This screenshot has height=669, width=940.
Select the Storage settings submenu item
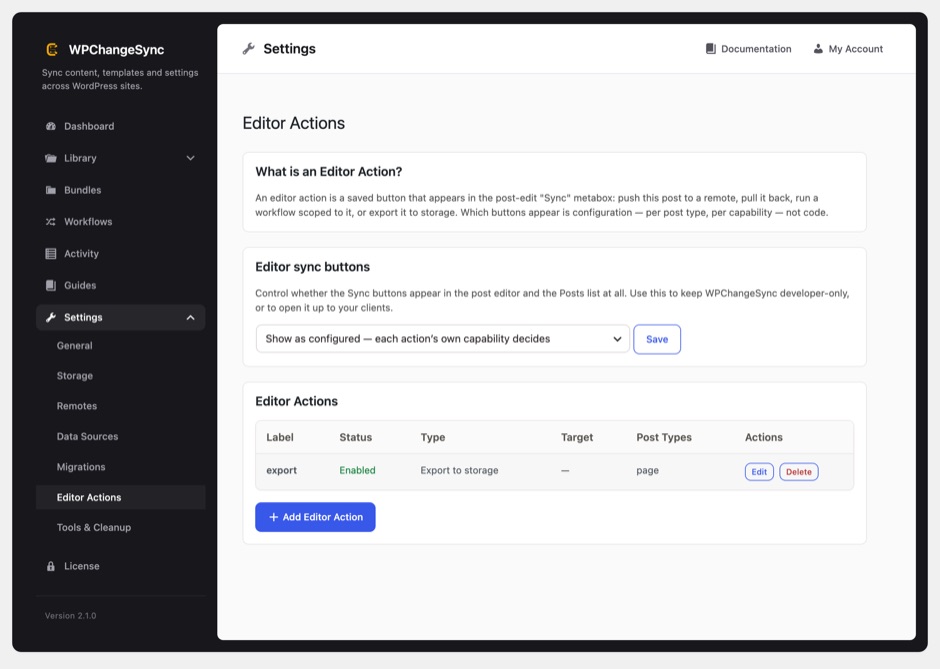pyautogui.click(x=120, y=376)
